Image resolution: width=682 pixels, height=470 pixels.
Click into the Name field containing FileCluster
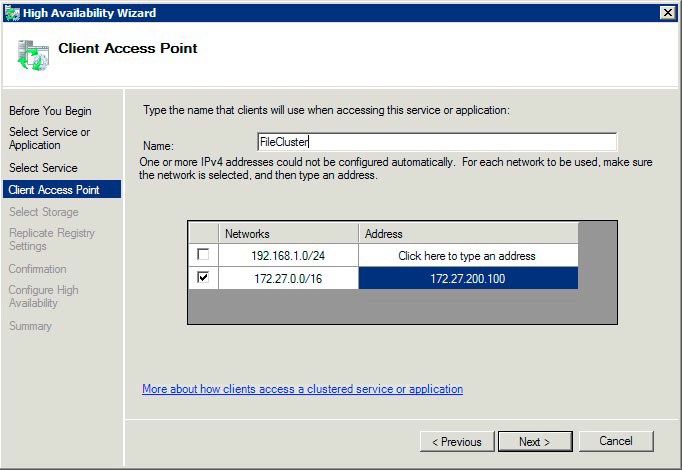click(437, 142)
